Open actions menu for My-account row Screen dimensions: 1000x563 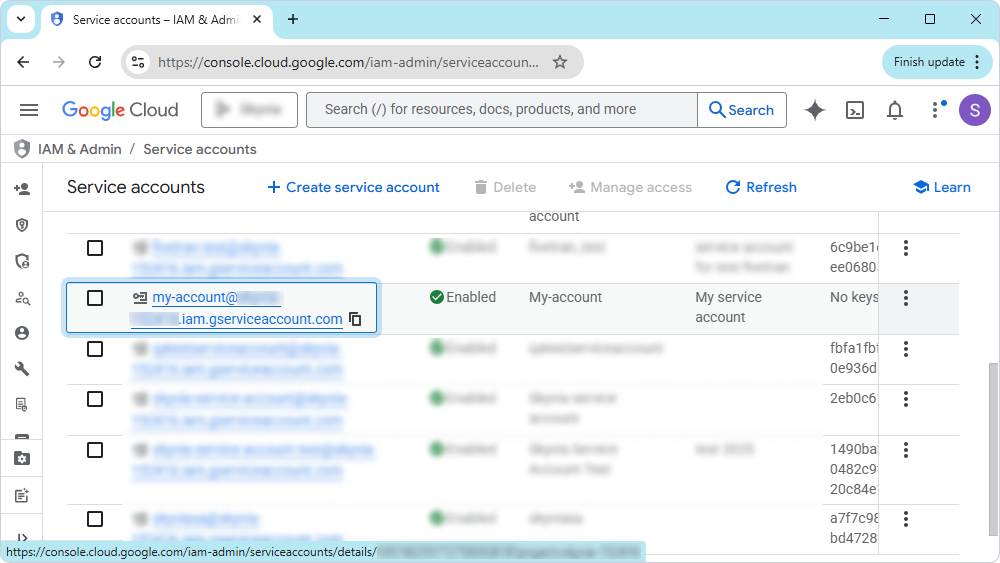(x=905, y=298)
